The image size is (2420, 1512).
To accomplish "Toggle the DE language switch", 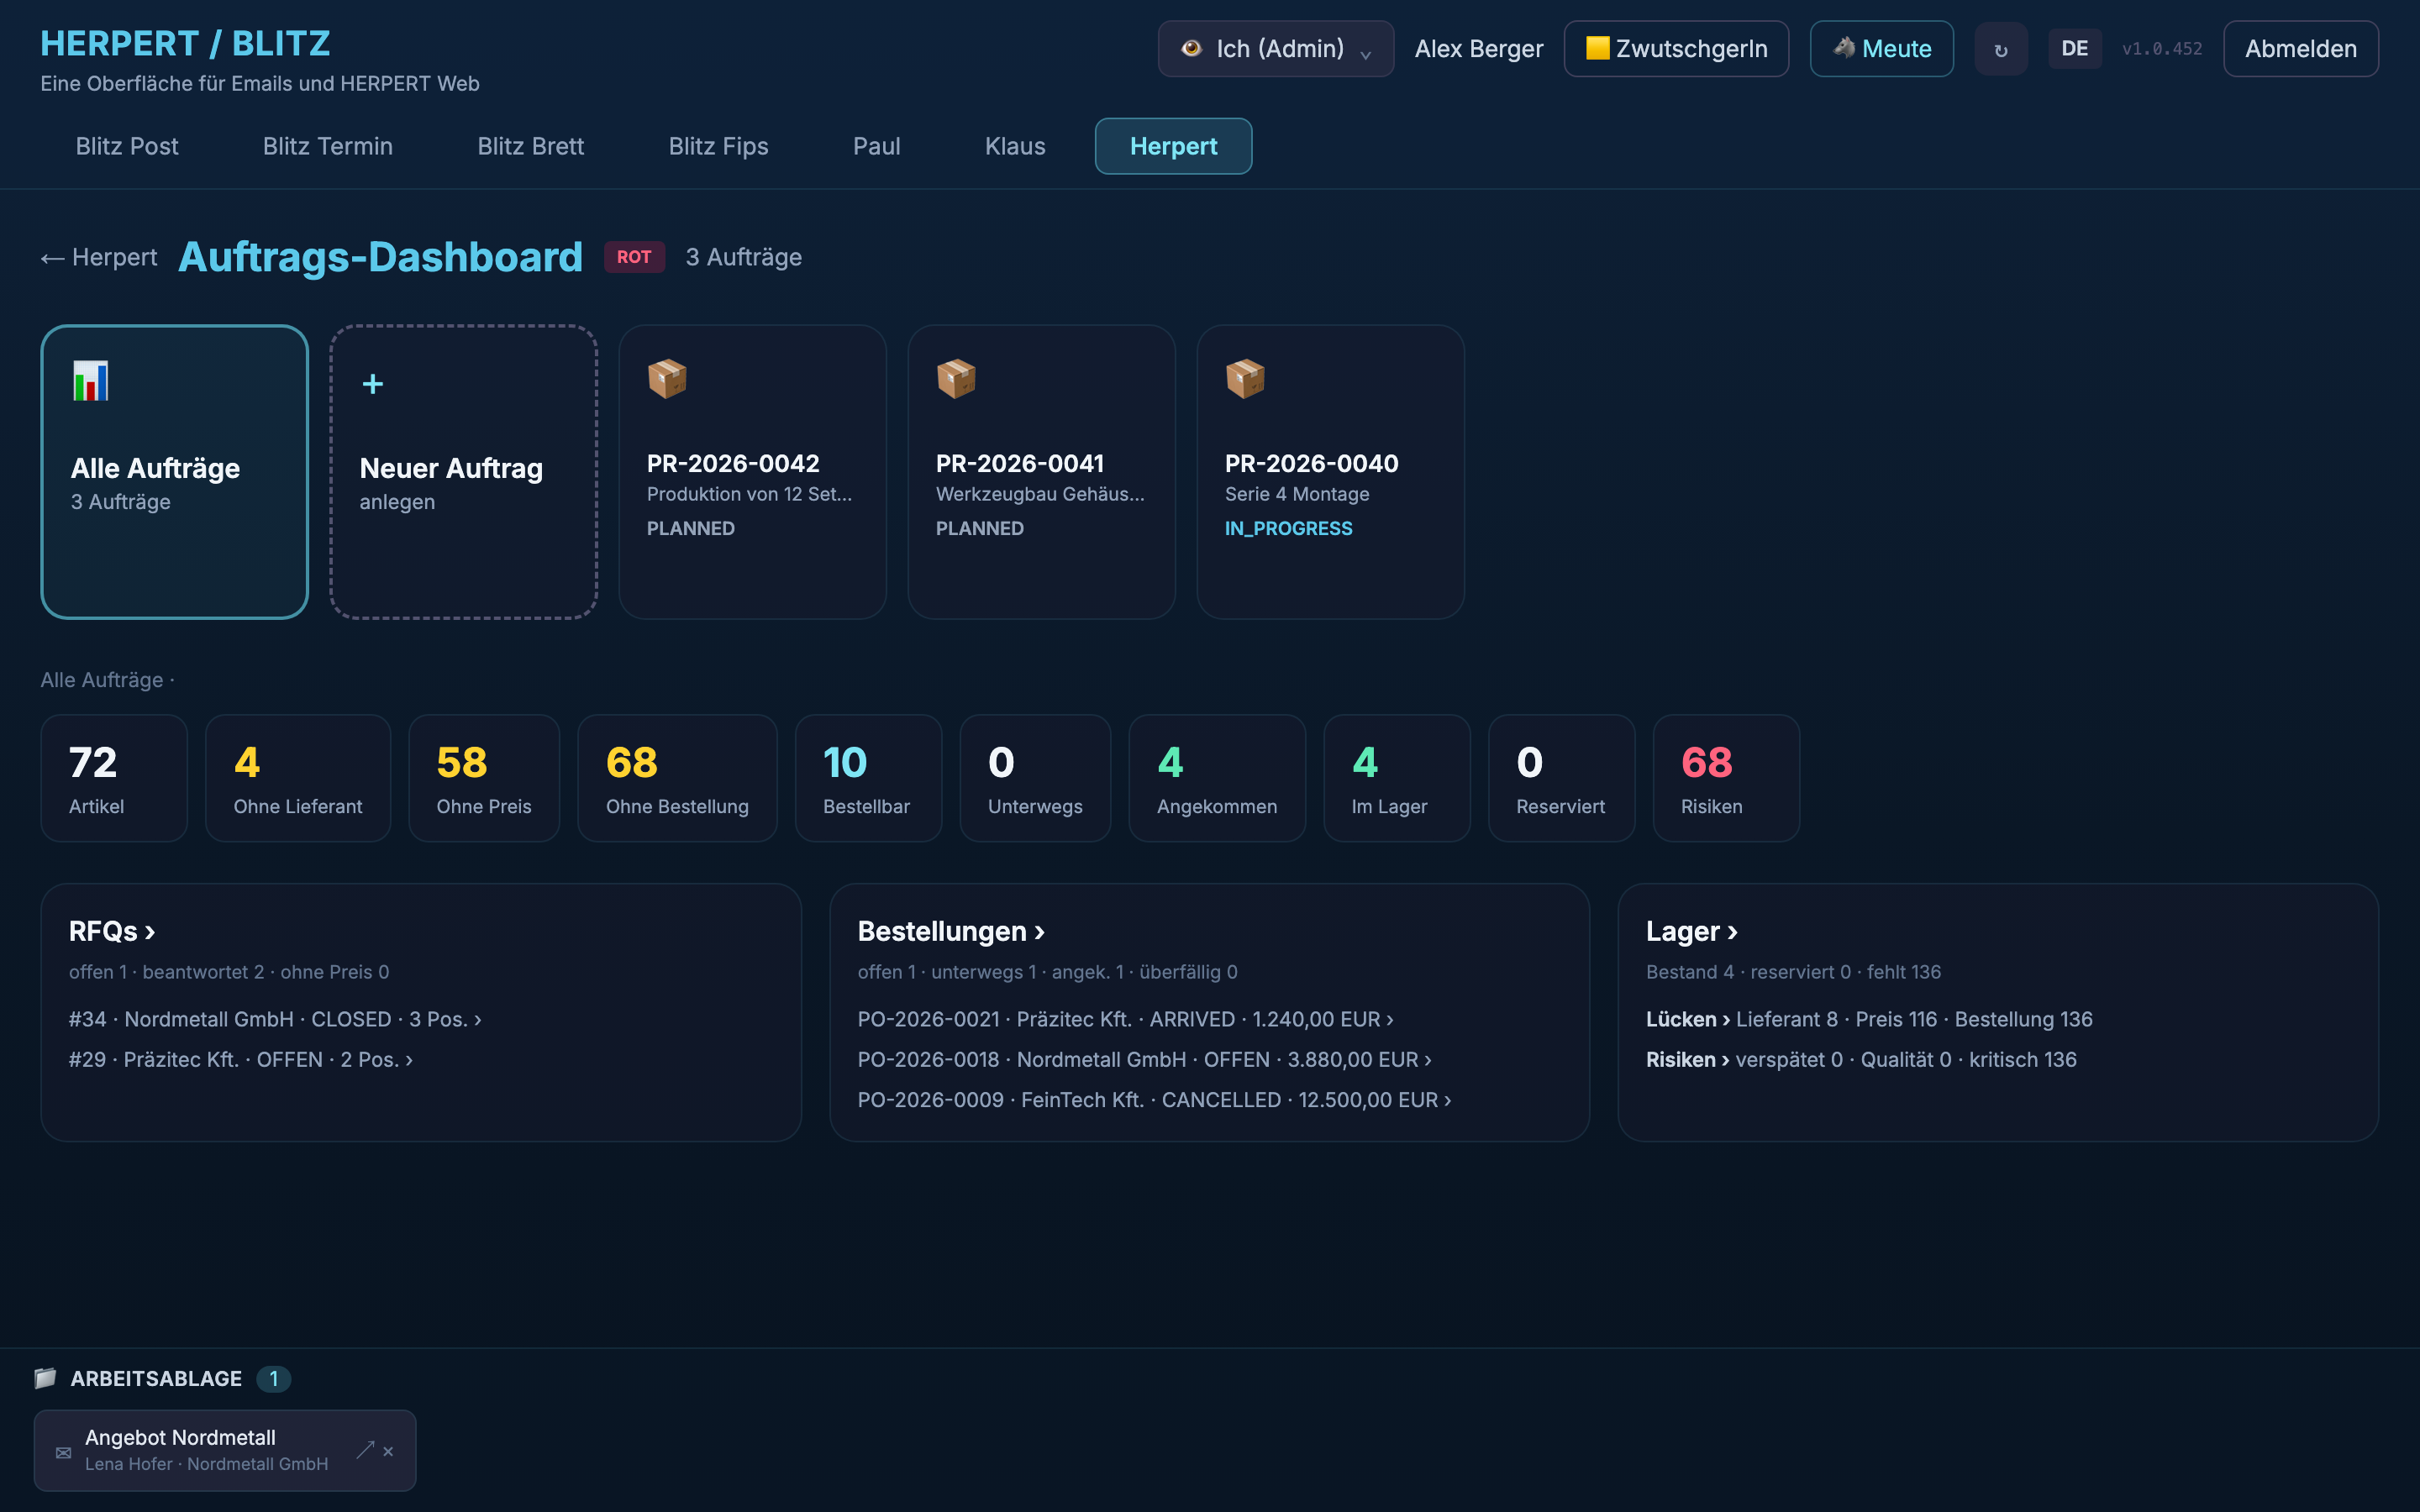I will [x=2074, y=49].
